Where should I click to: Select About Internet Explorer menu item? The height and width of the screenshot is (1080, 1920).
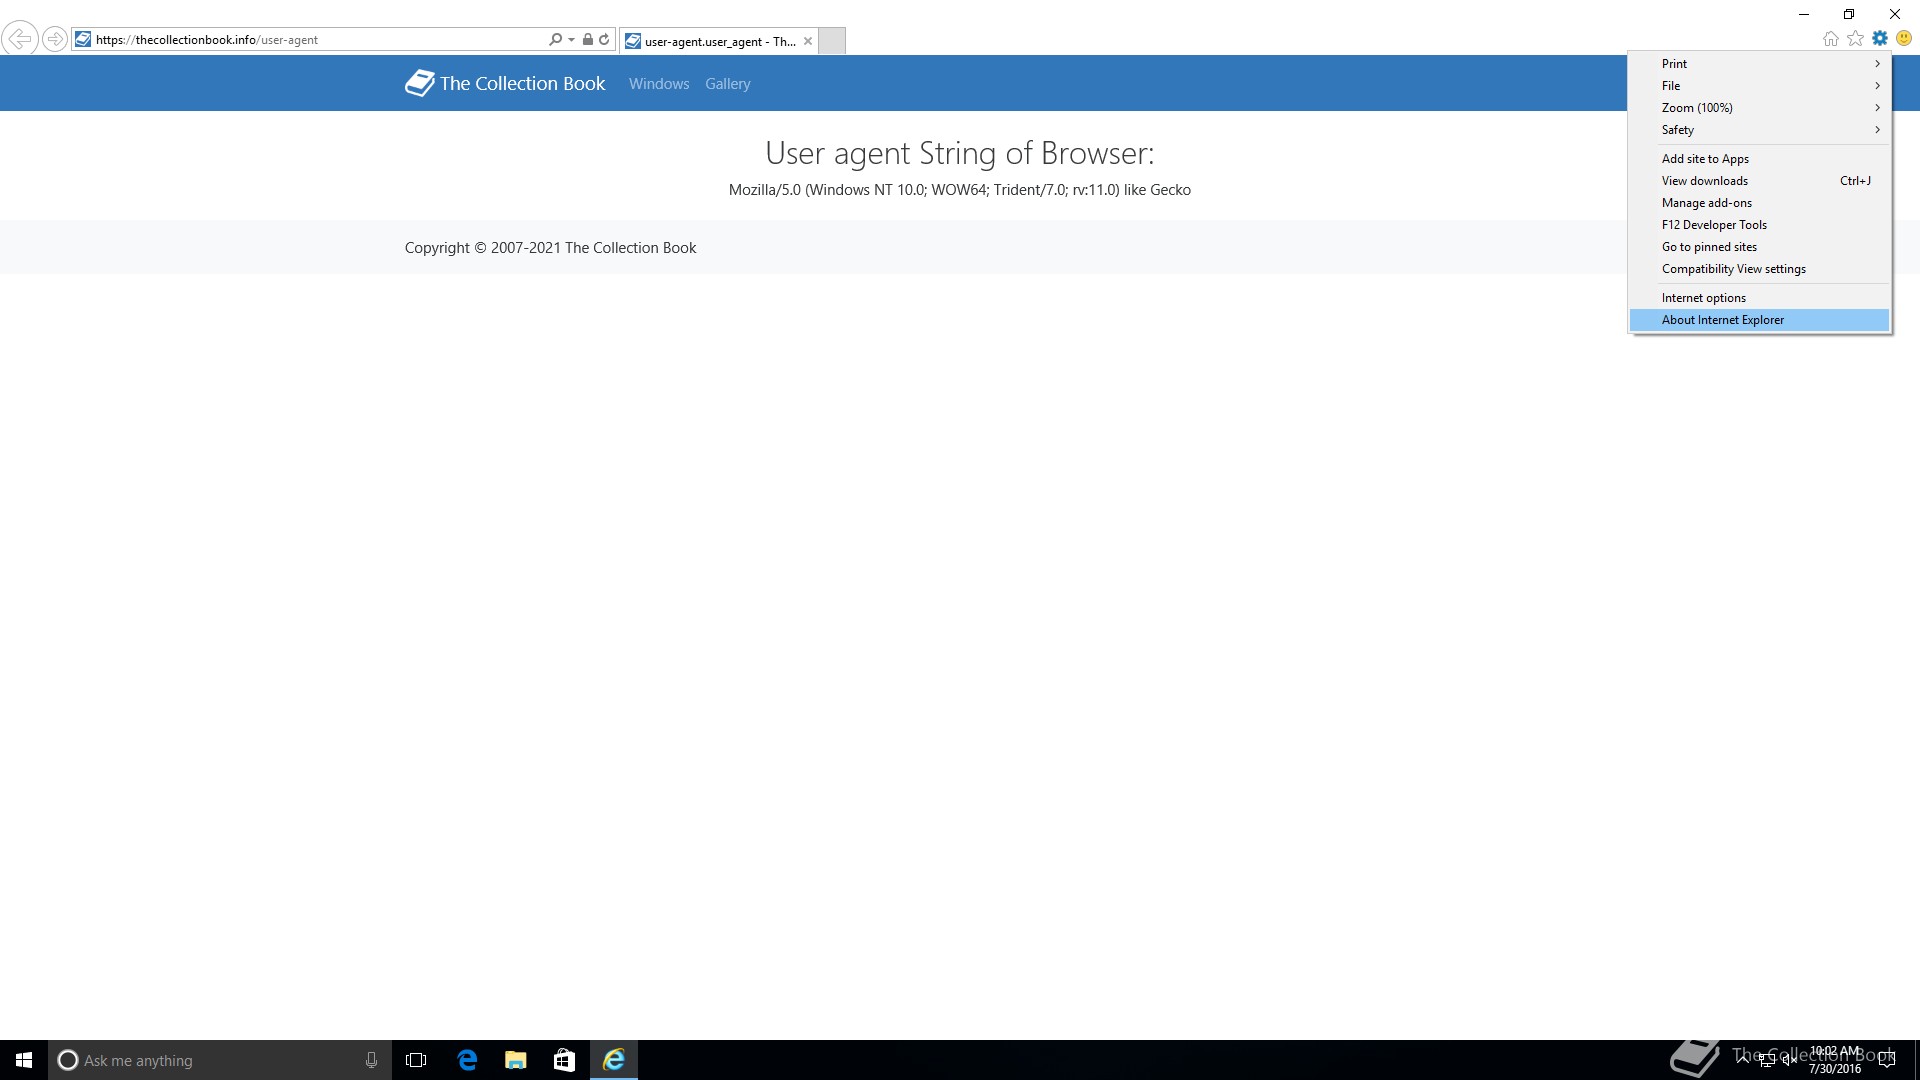[1722, 320]
